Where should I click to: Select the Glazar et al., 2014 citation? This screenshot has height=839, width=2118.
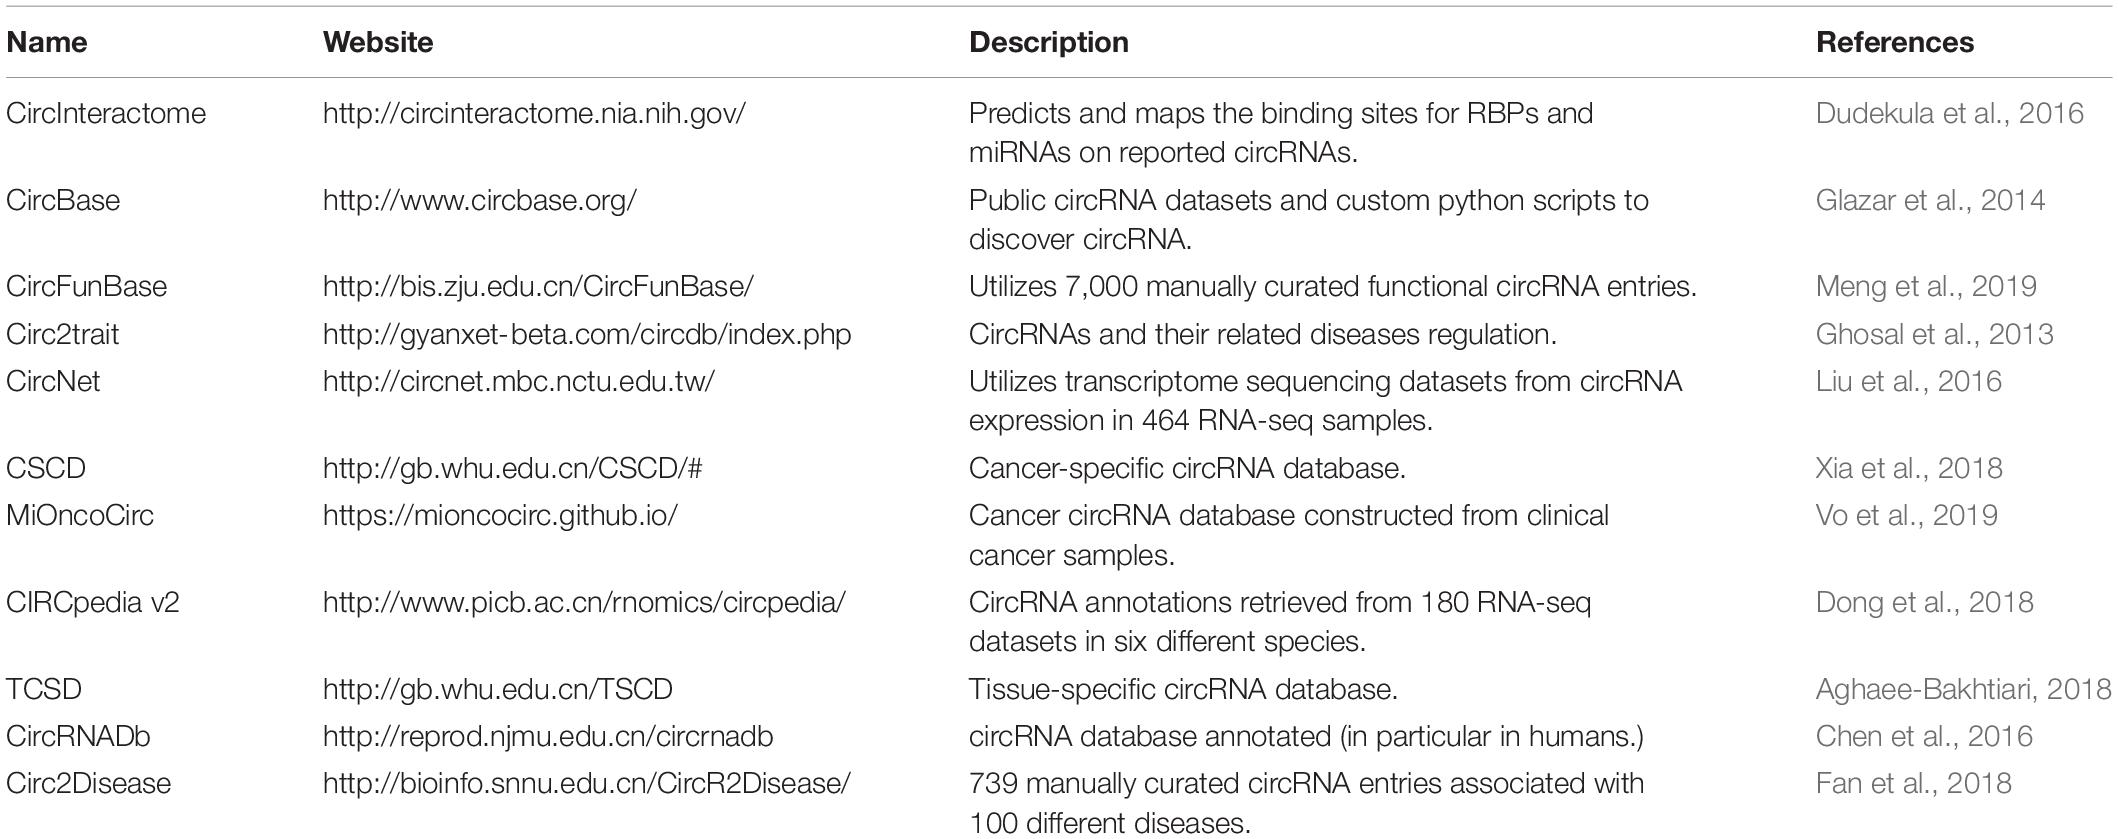1930,200
